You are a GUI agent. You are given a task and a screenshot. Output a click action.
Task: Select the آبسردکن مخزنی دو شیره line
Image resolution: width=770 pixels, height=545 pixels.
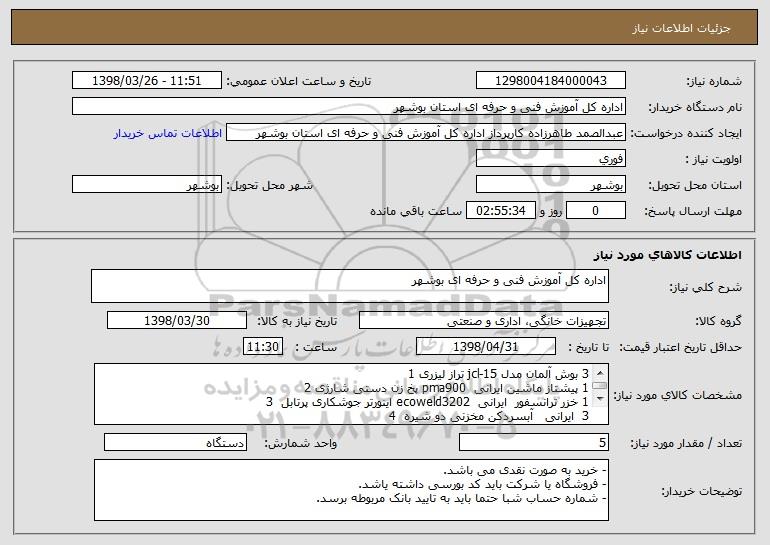(489, 416)
